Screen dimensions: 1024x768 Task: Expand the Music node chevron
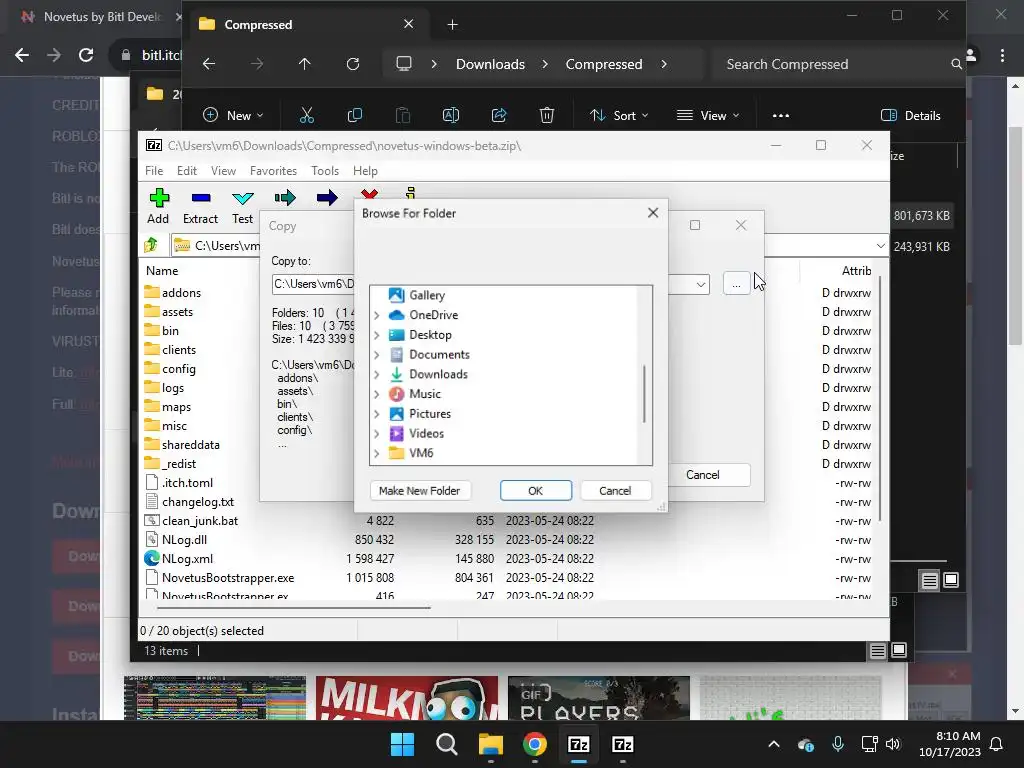[377, 394]
